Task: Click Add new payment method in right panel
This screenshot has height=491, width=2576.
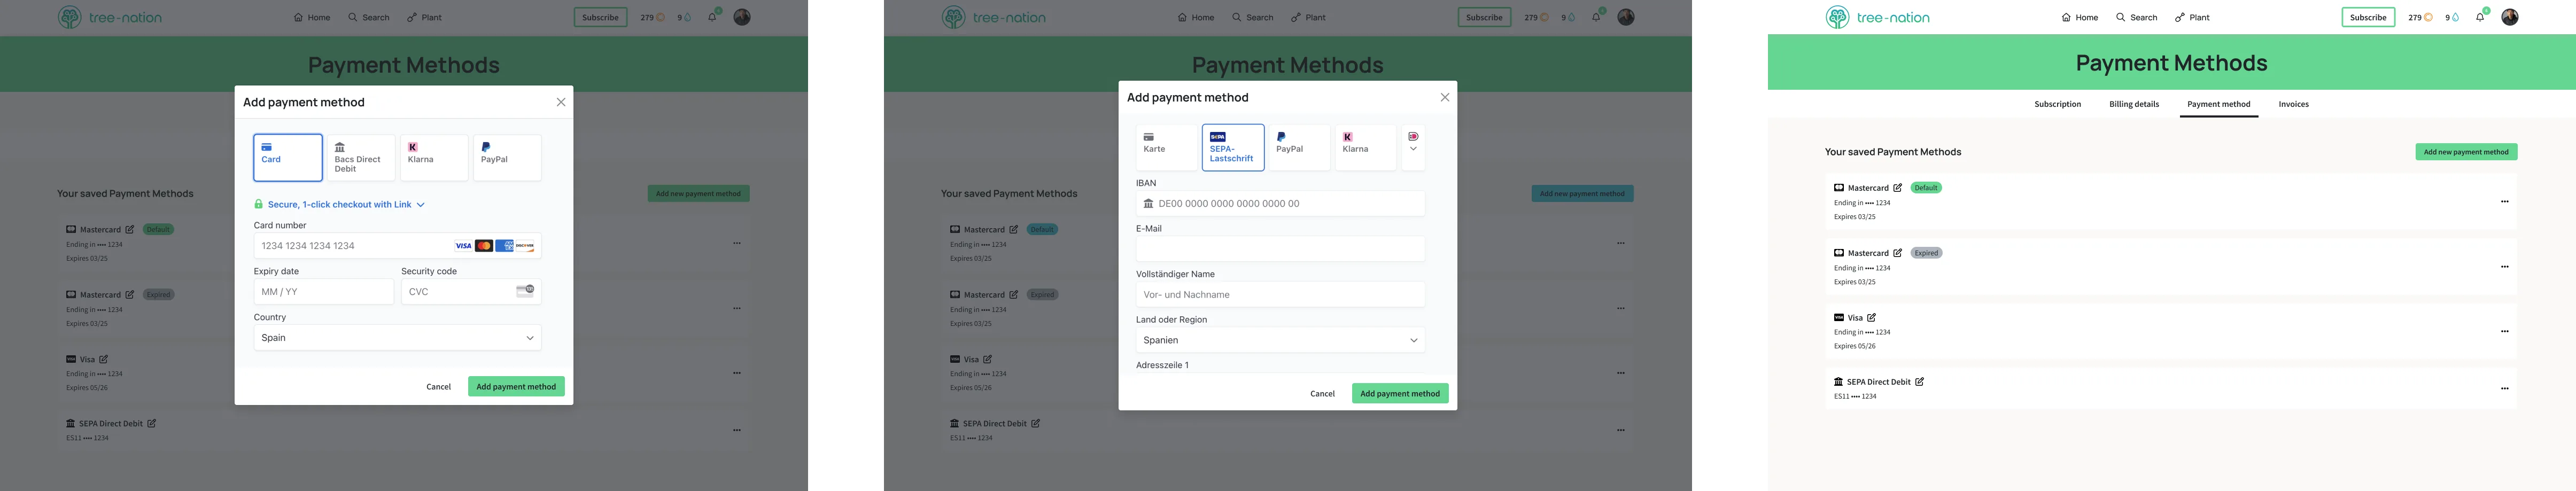Action: point(2466,152)
